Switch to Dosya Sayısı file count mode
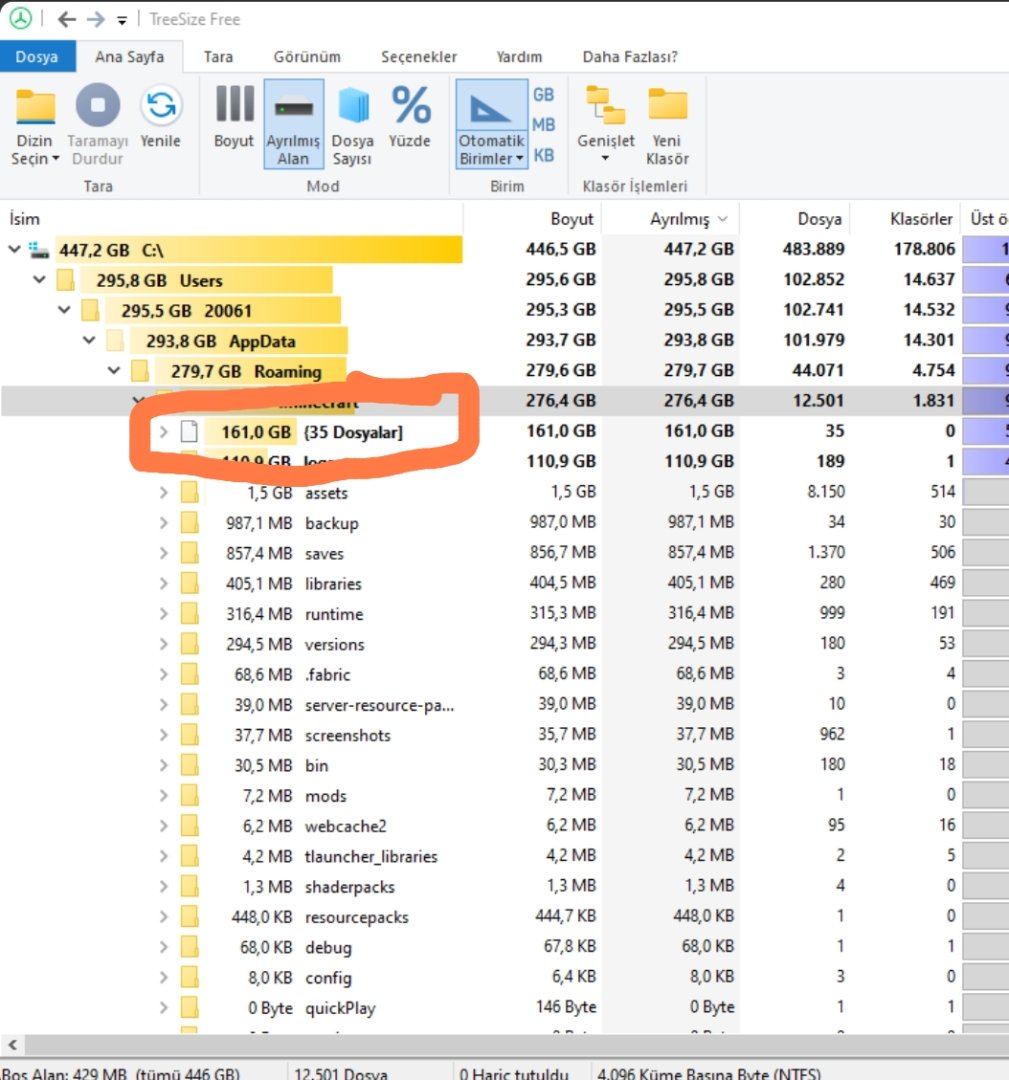 coord(353,124)
